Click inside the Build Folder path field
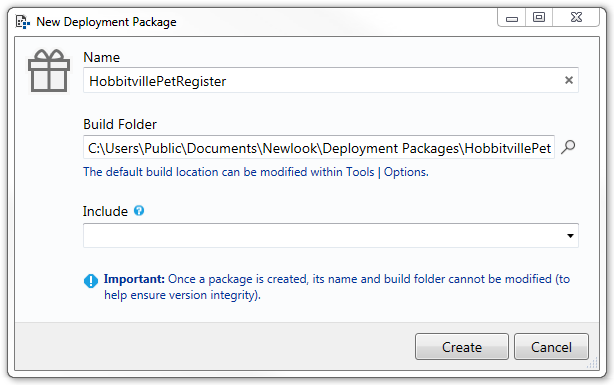The height and width of the screenshot is (385, 614). pos(319,147)
